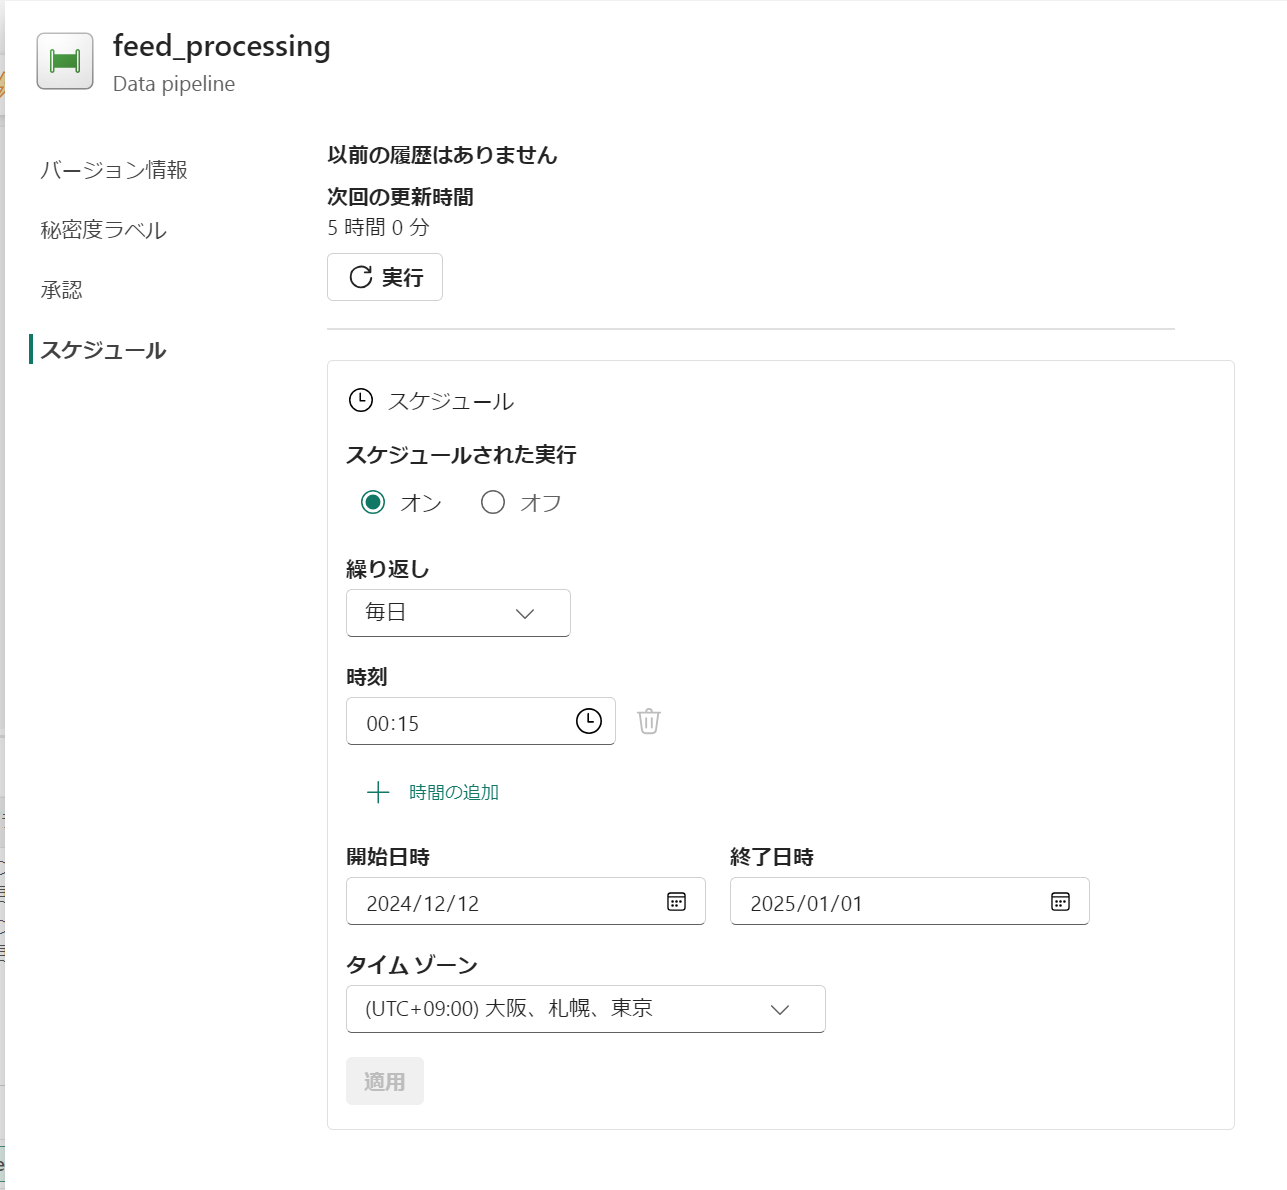Select the スケジュール tab in sidebar
Image resolution: width=1287 pixels, height=1190 pixels.
click(103, 350)
